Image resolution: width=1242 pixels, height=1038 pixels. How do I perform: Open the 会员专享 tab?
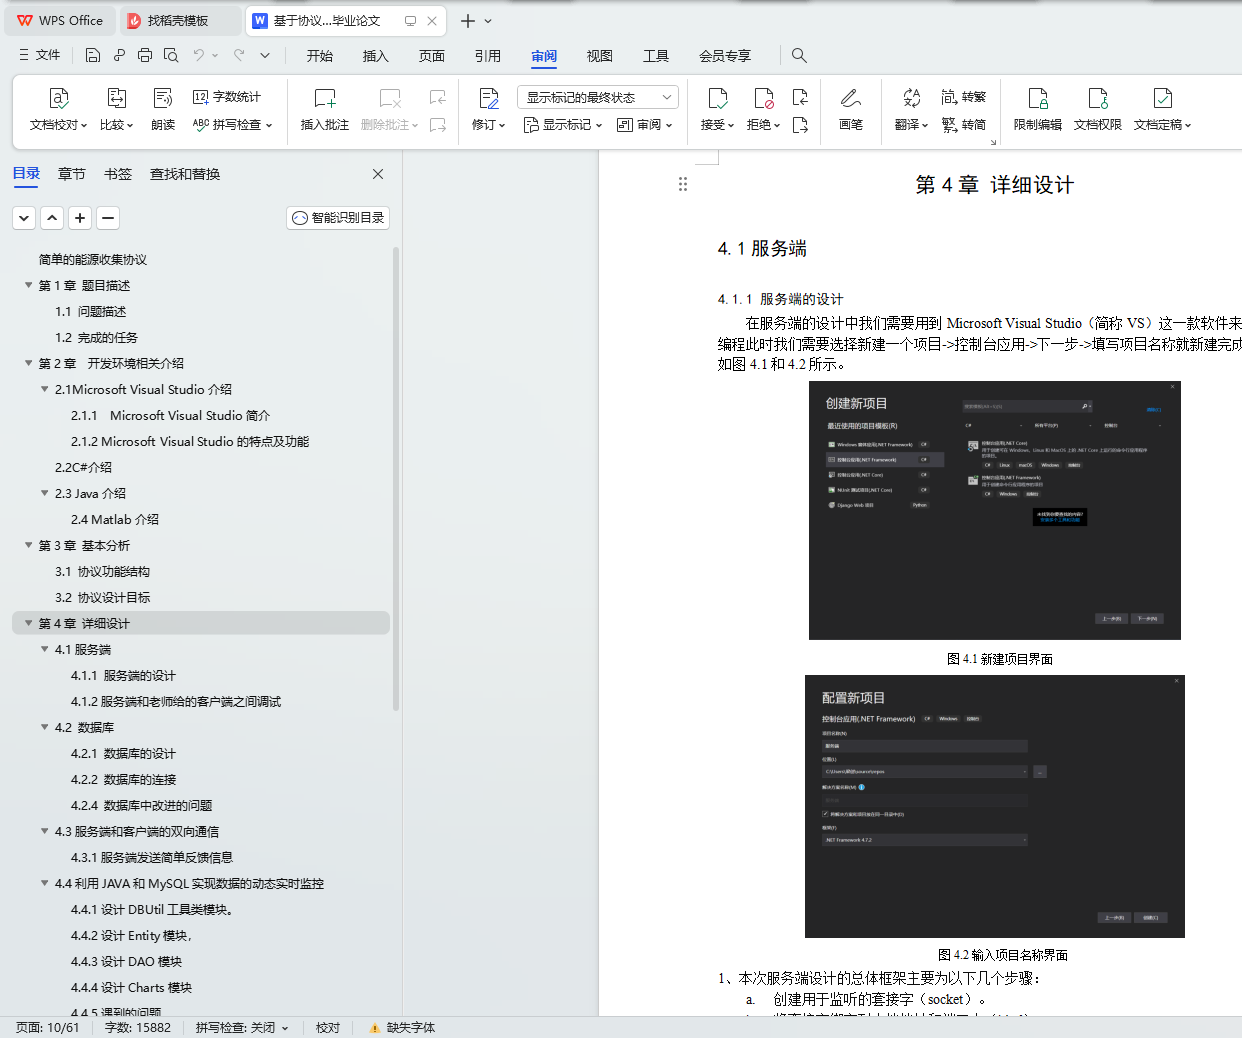(725, 56)
